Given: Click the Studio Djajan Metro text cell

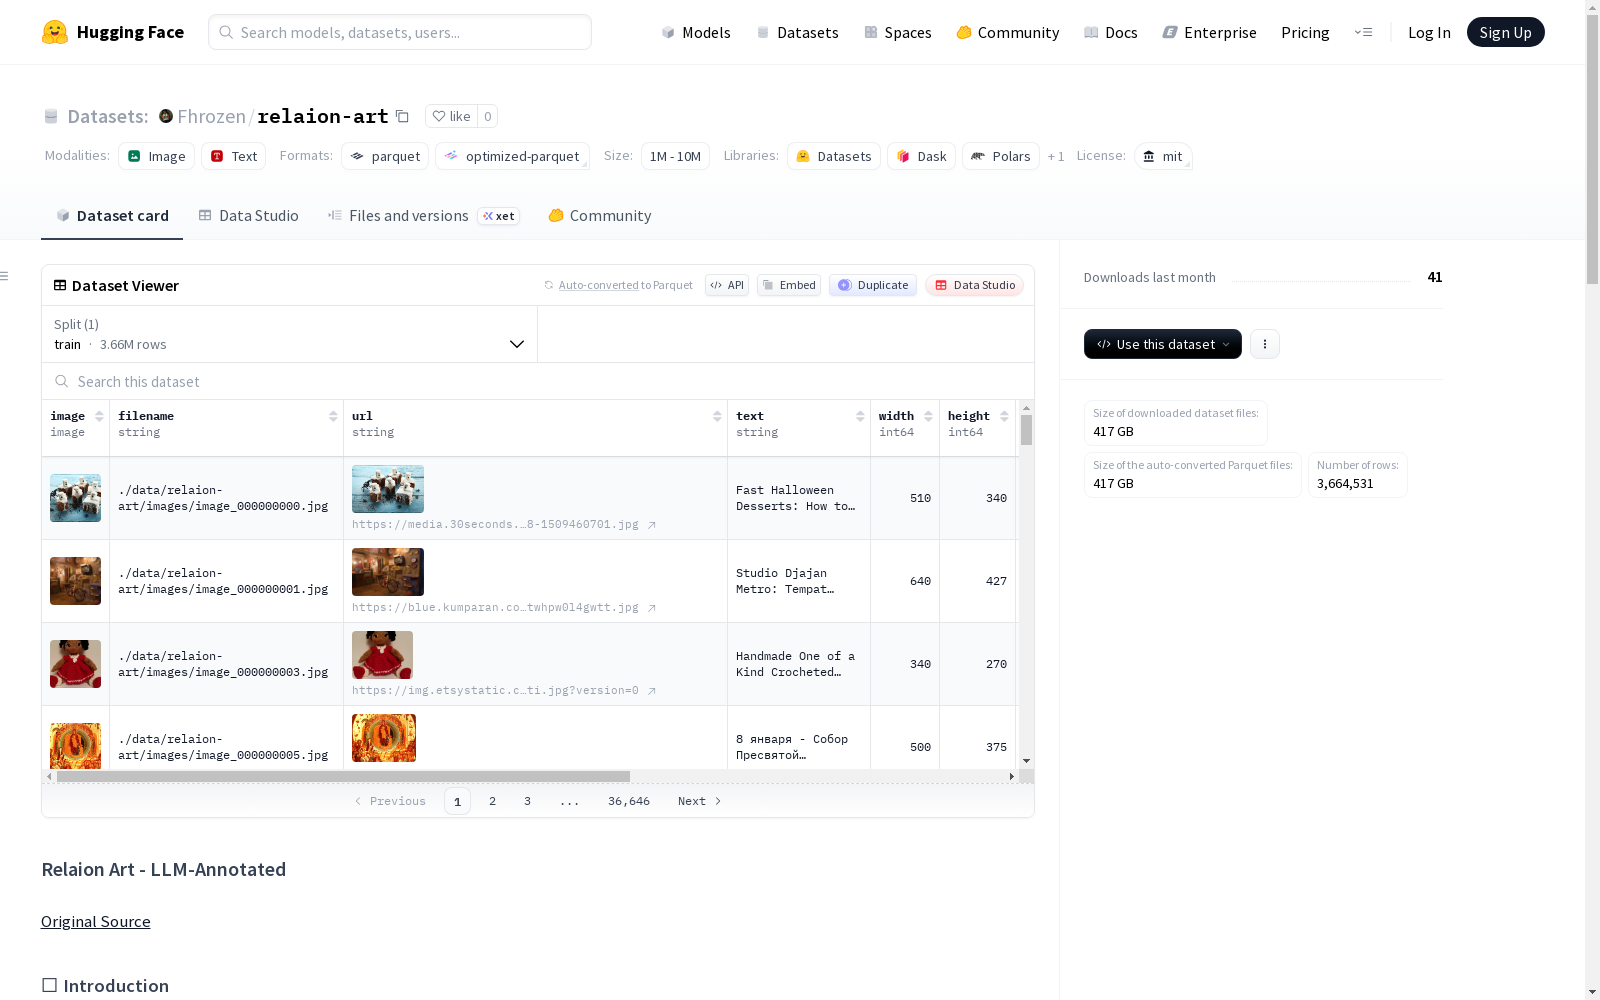Looking at the screenshot, I should click(798, 581).
